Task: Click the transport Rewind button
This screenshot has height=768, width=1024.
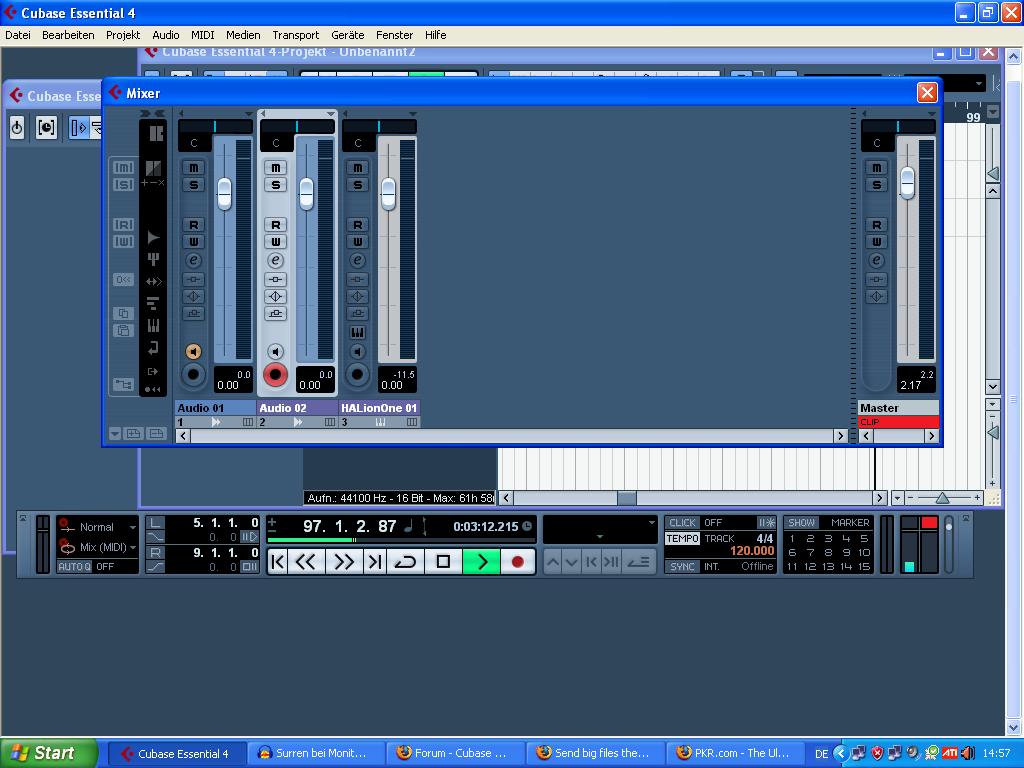Action: [x=306, y=562]
